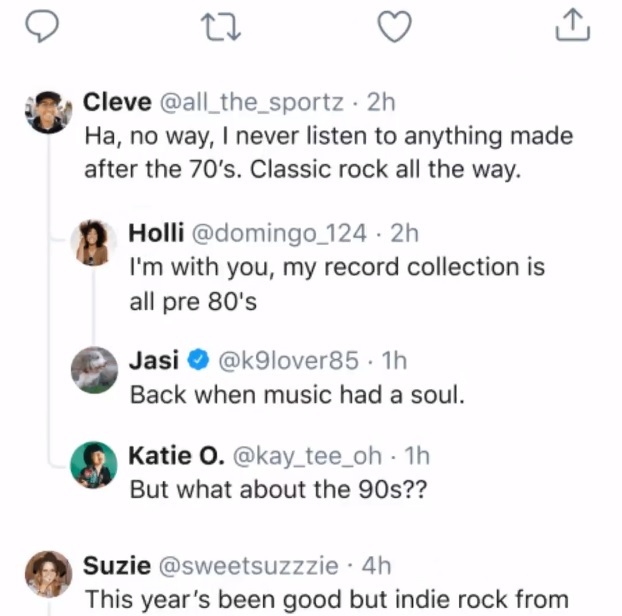Open the reply "Back when music had a soul."
The width and height of the screenshot is (622, 616).
[x=297, y=394]
